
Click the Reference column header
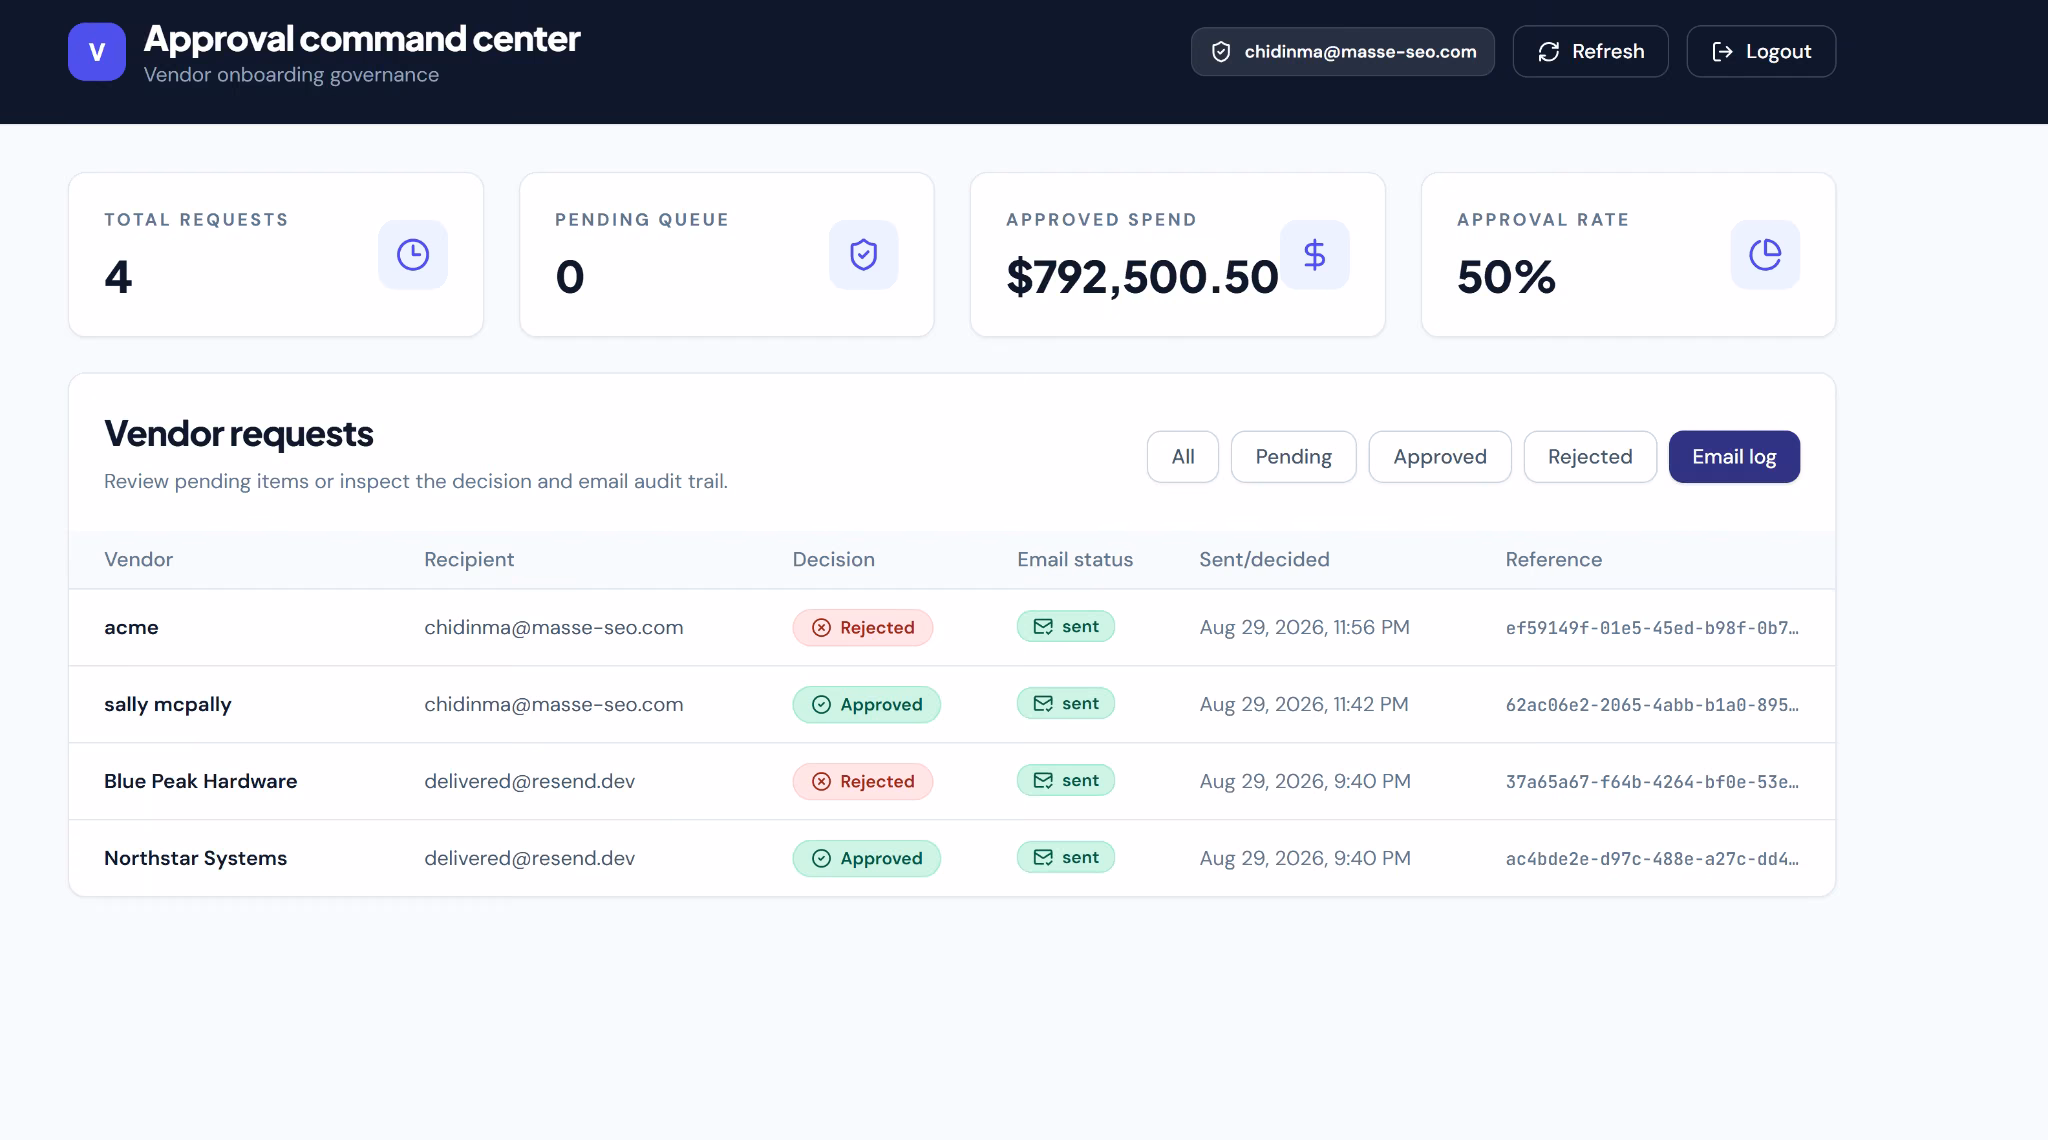pyautogui.click(x=1554, y=560)
